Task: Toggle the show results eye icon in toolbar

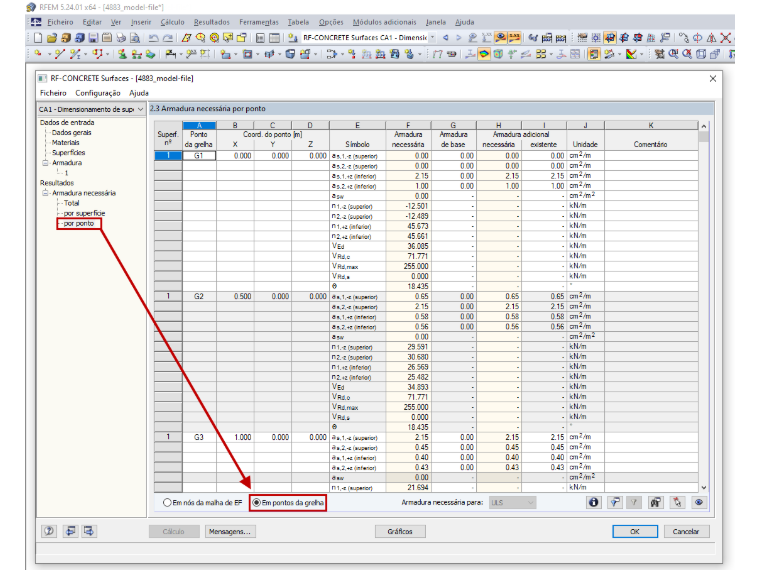Action: tap(501, 38)
